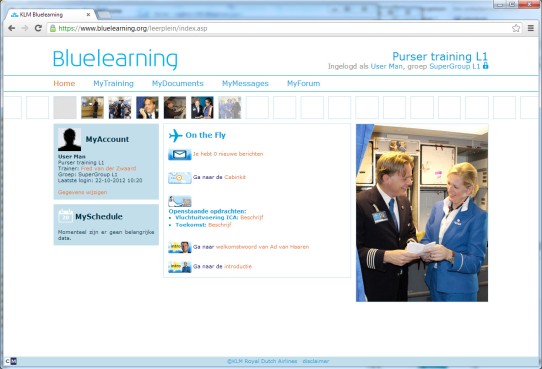542x369 pixels.
Task: Open the MyTraining menu item
Action: pyautogui.click(x=113, y=83)
